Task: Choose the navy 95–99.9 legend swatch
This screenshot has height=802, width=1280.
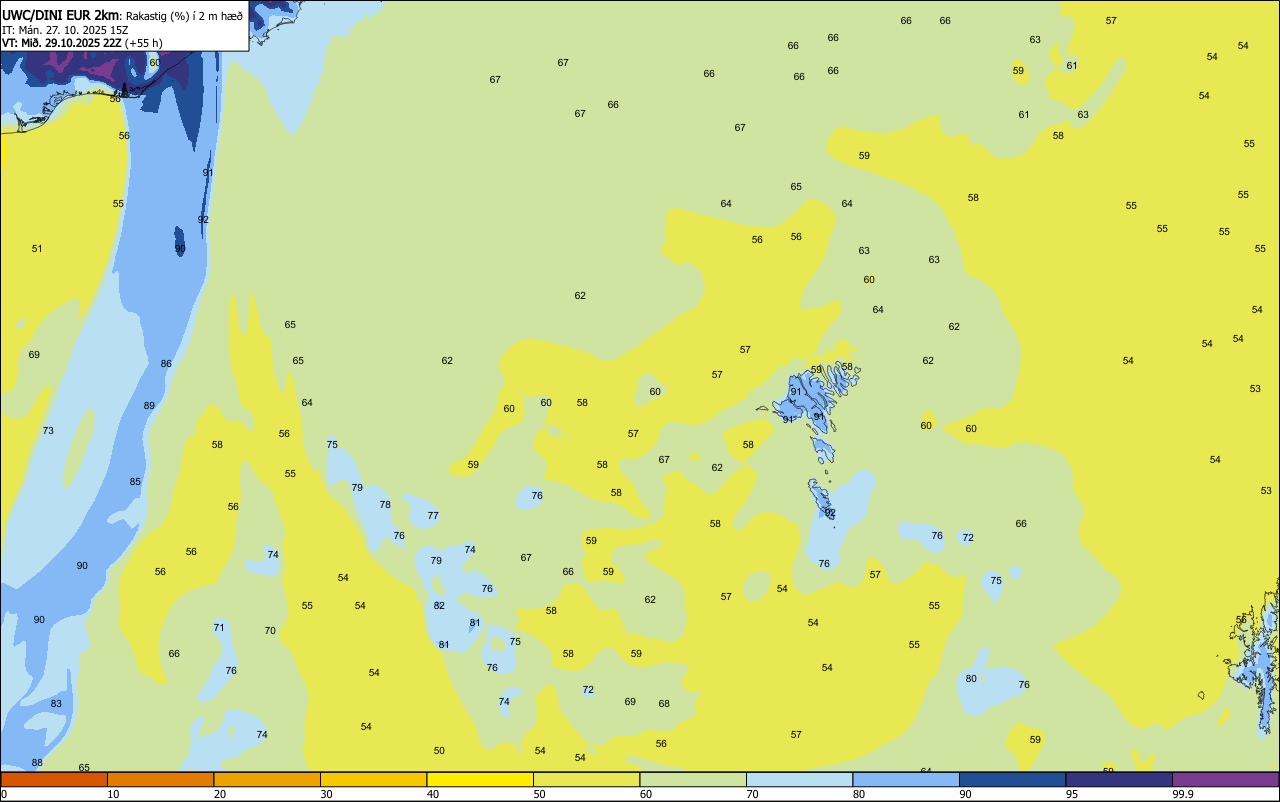Action: pos(1119,779)
